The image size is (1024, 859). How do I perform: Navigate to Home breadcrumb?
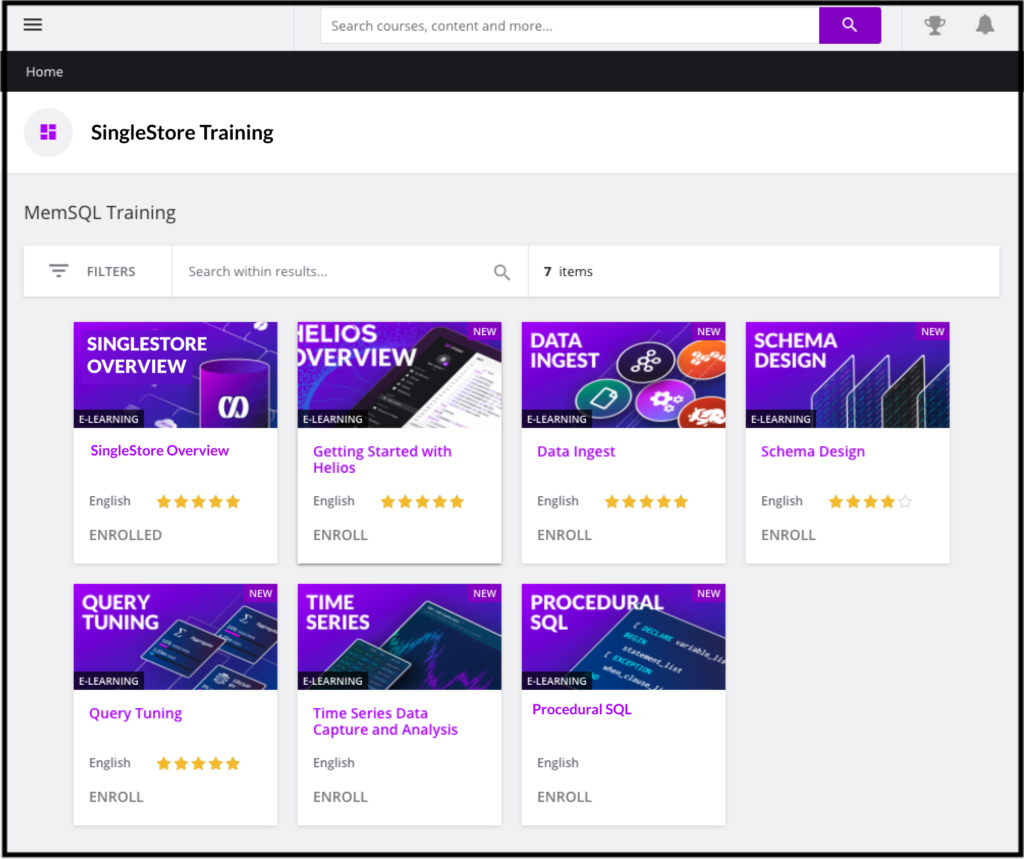pos(44,72)
